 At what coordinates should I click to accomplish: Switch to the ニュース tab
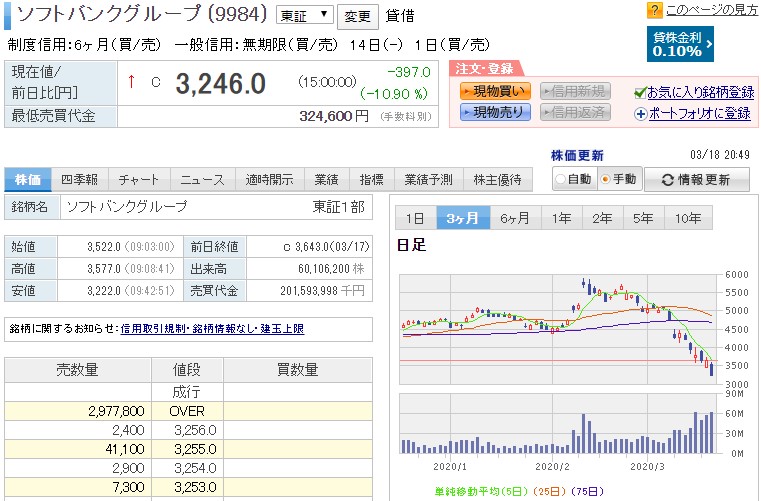[202, 180]
